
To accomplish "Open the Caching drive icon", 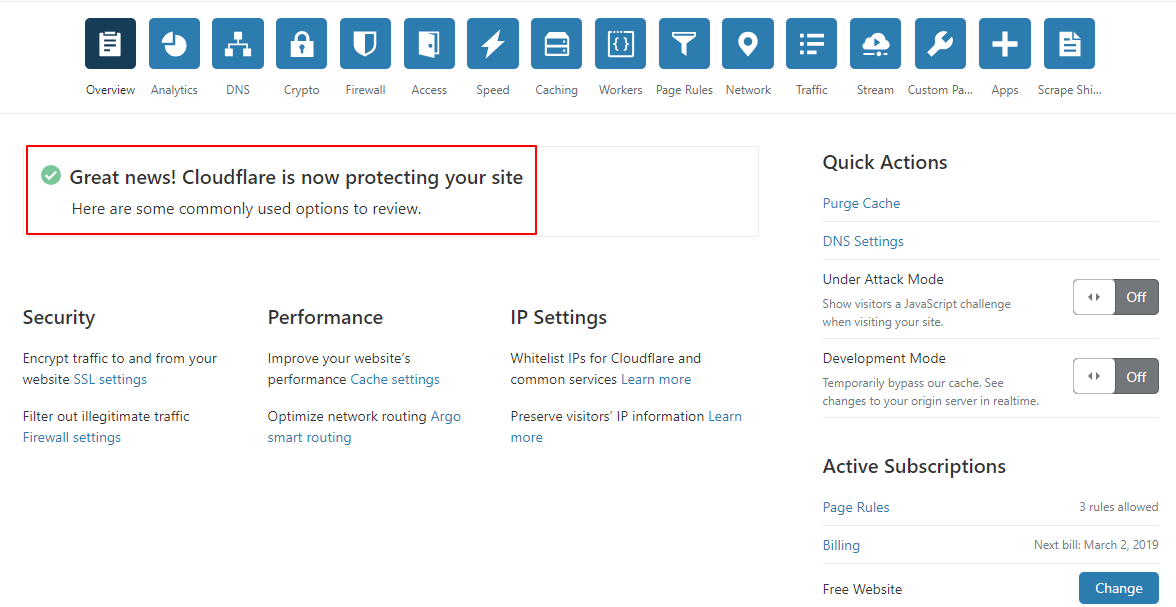I will pyautogui.click(x=556, y=44).
